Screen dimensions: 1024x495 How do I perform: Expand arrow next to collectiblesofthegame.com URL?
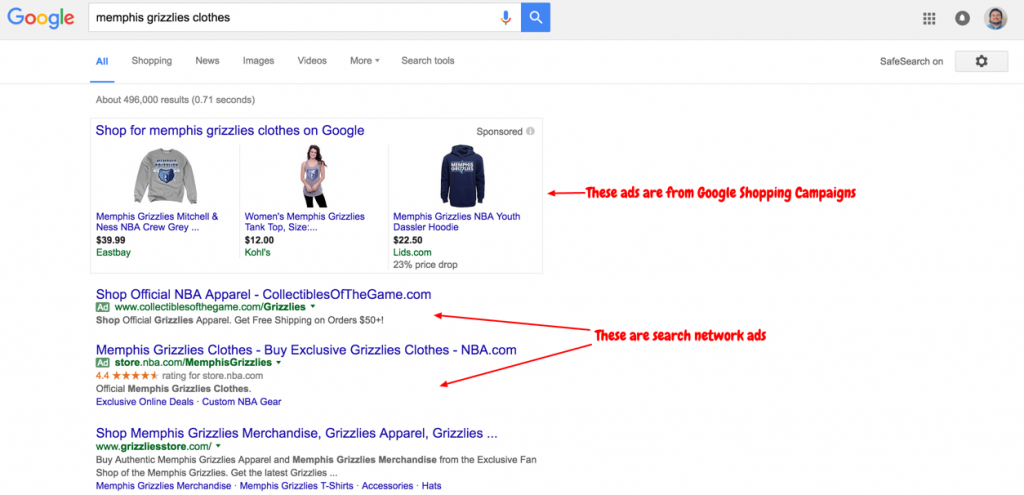(x=313, y=306)
